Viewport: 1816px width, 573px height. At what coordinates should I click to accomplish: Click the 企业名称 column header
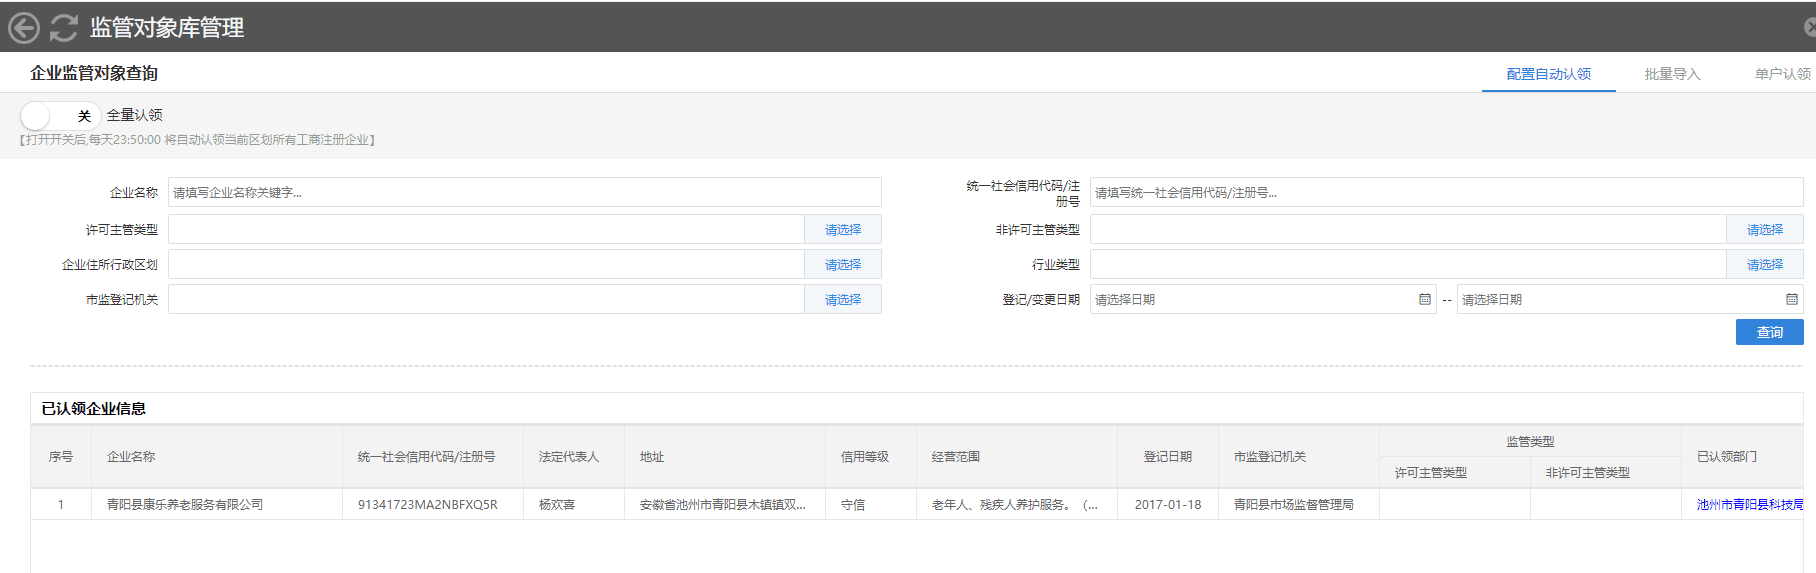(x=131, y=457)
